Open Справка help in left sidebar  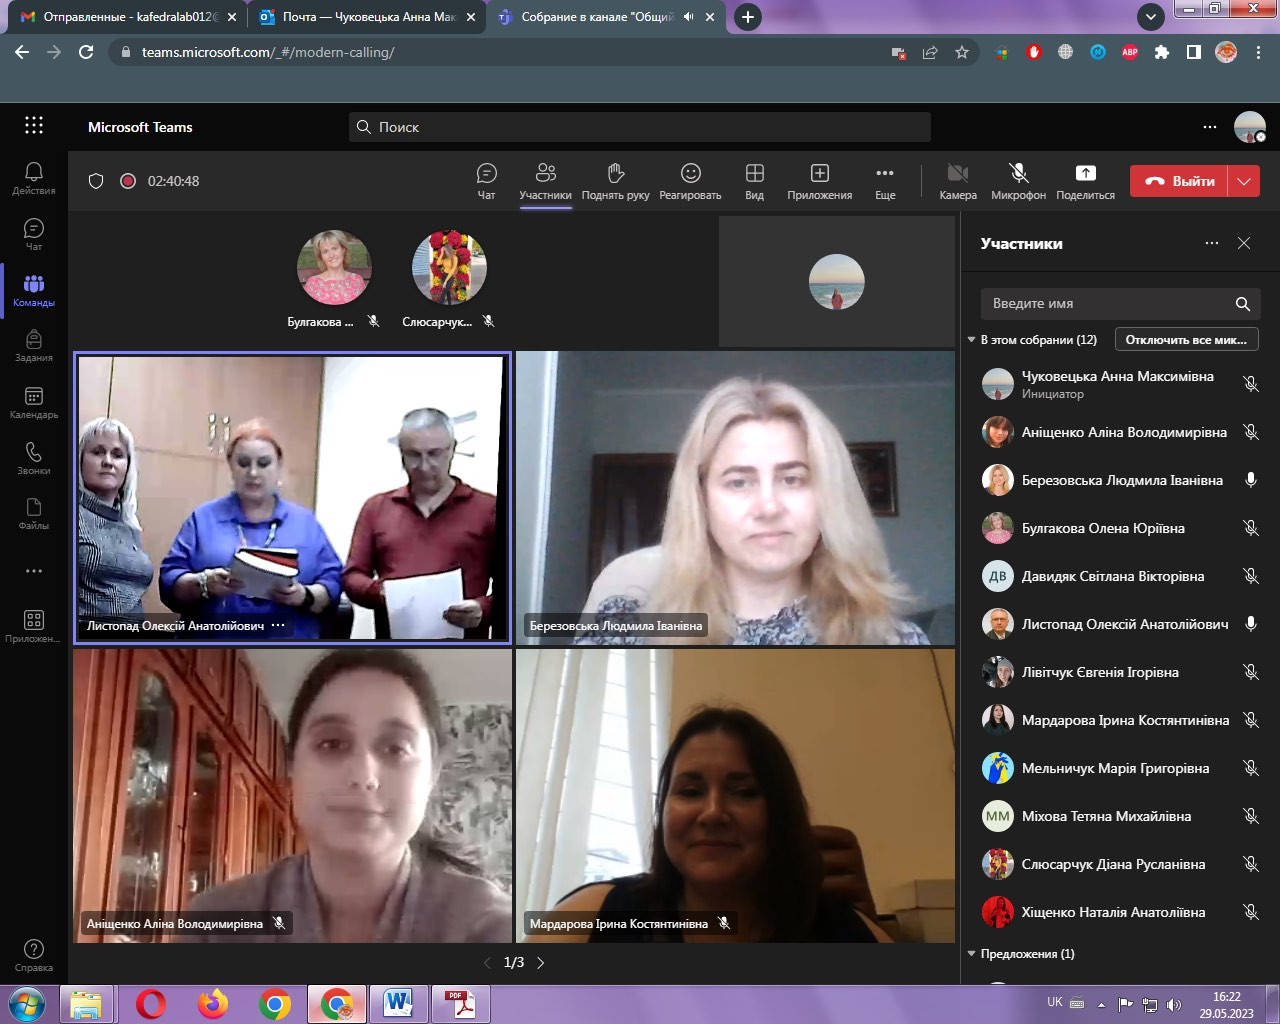[34, 955]
